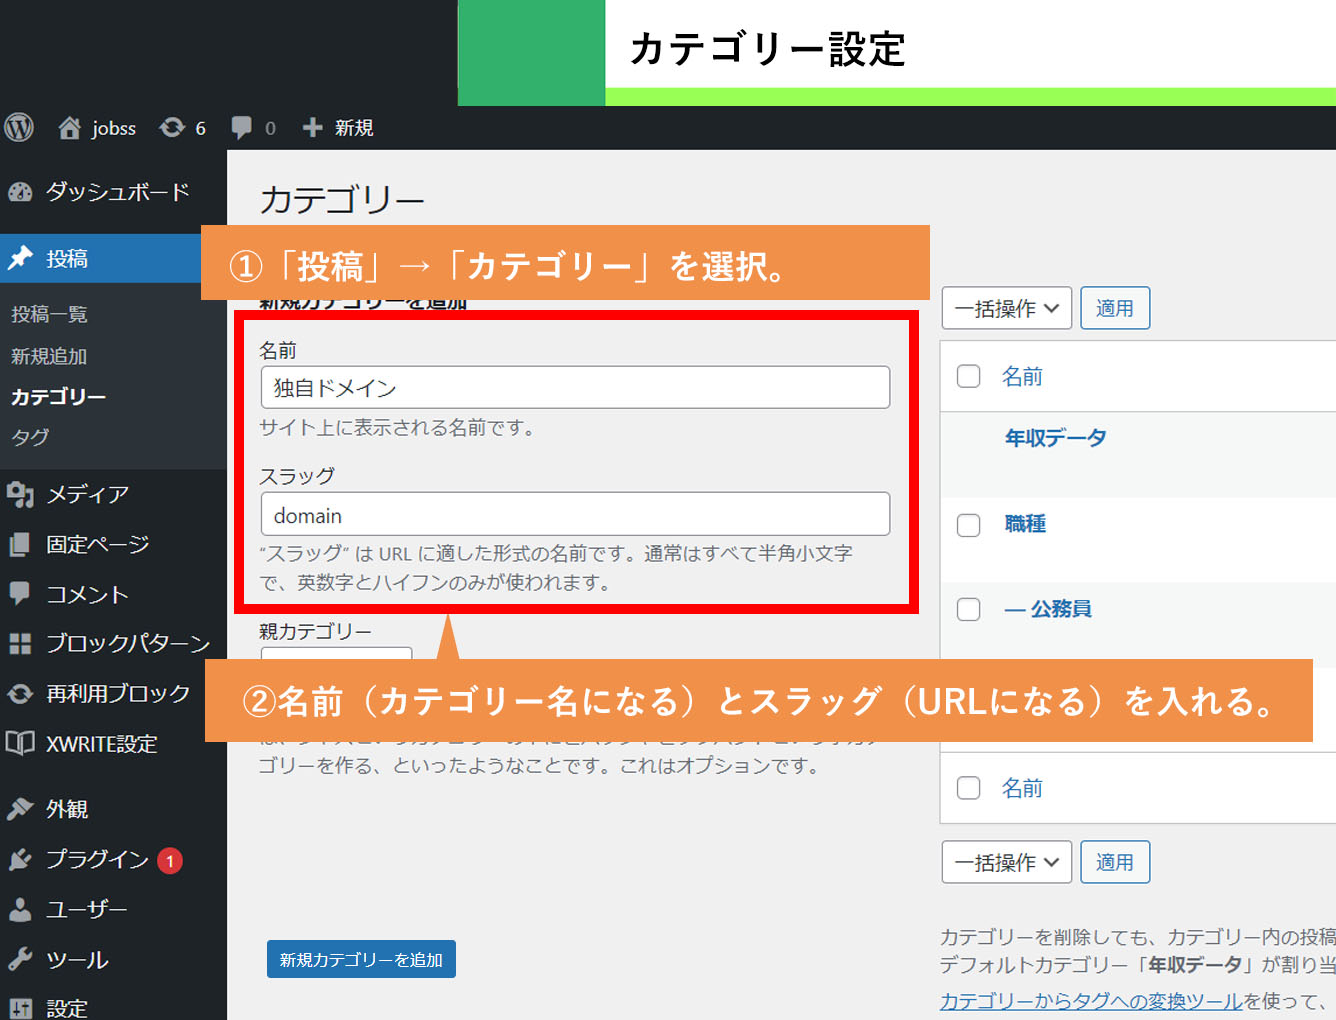Click the ツール wrench icon
The image size is (1336, 1020).
pos(20,960)
